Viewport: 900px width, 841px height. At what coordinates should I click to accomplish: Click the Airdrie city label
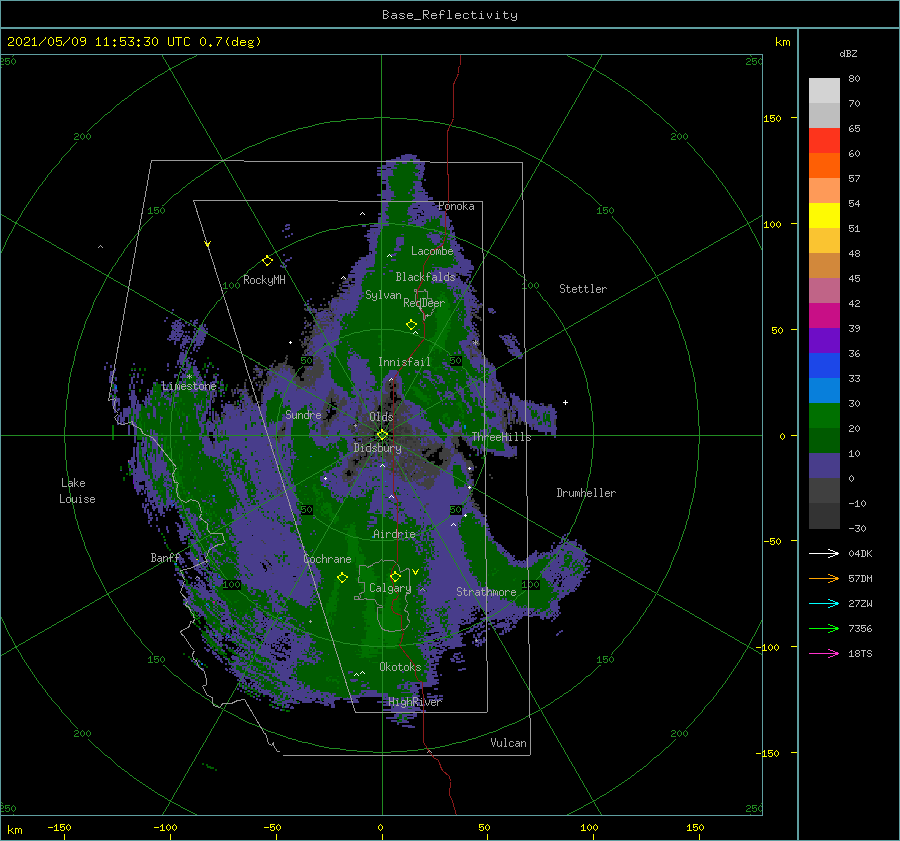[394, 534]
